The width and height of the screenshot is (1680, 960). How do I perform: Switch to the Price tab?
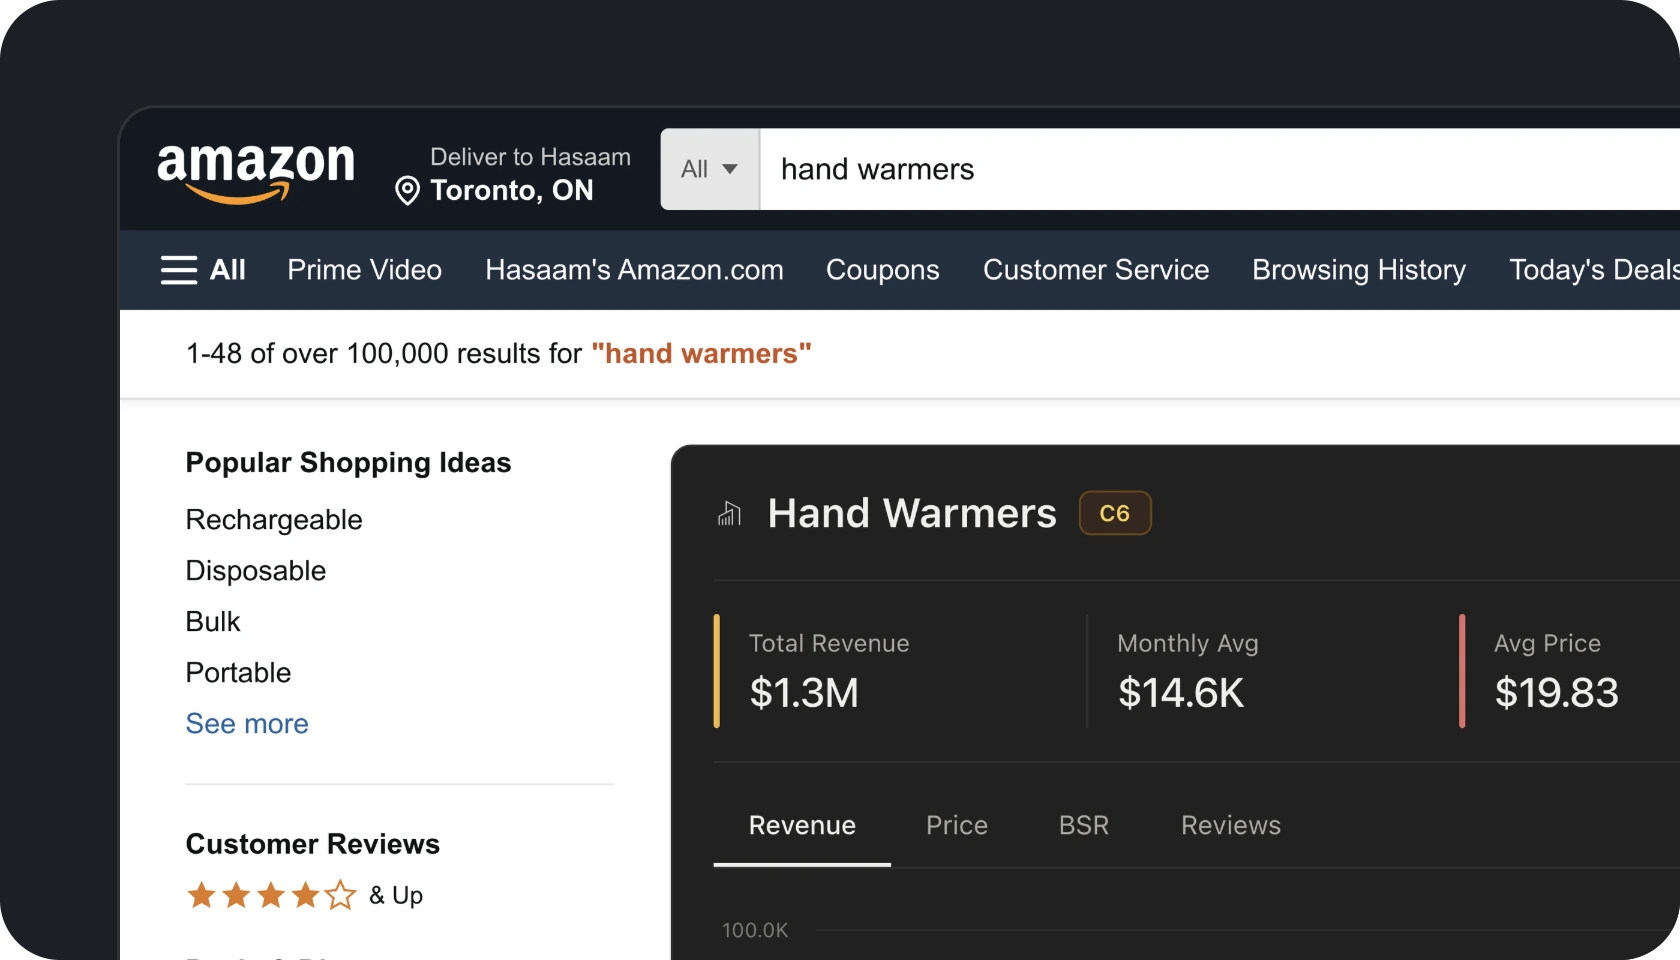[957, 826]
